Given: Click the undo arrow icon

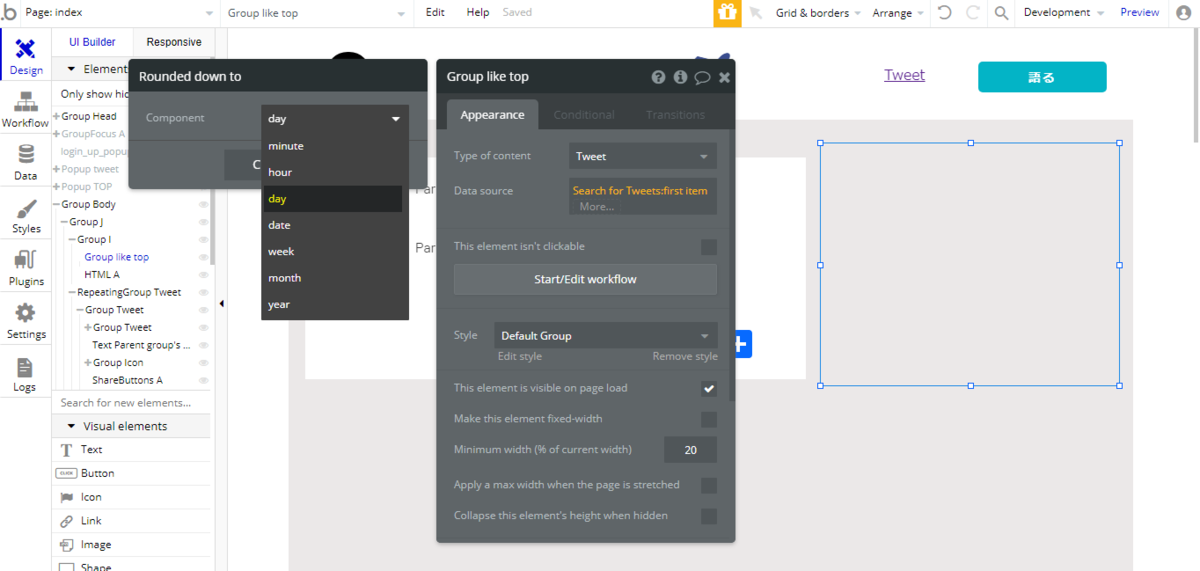Looking at the screenshot, I should (945, 13).
